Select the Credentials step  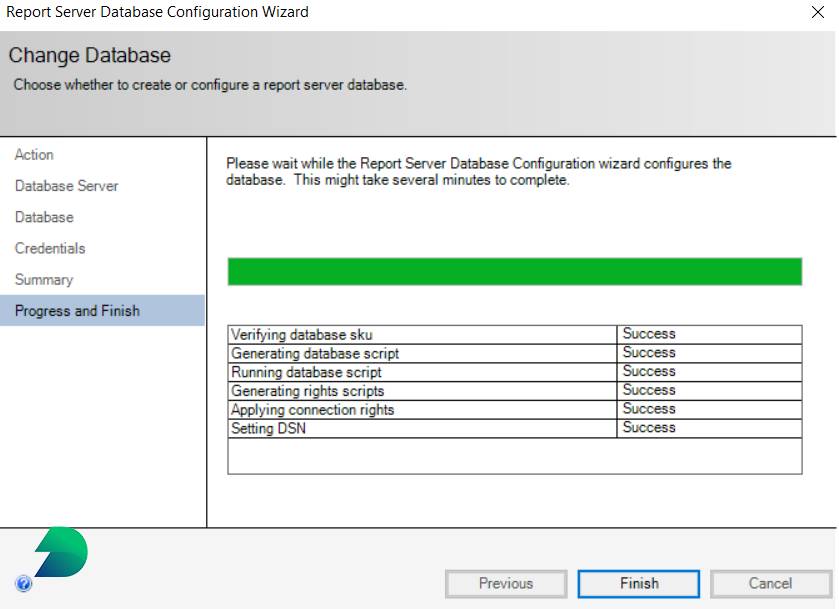(50, 248)
